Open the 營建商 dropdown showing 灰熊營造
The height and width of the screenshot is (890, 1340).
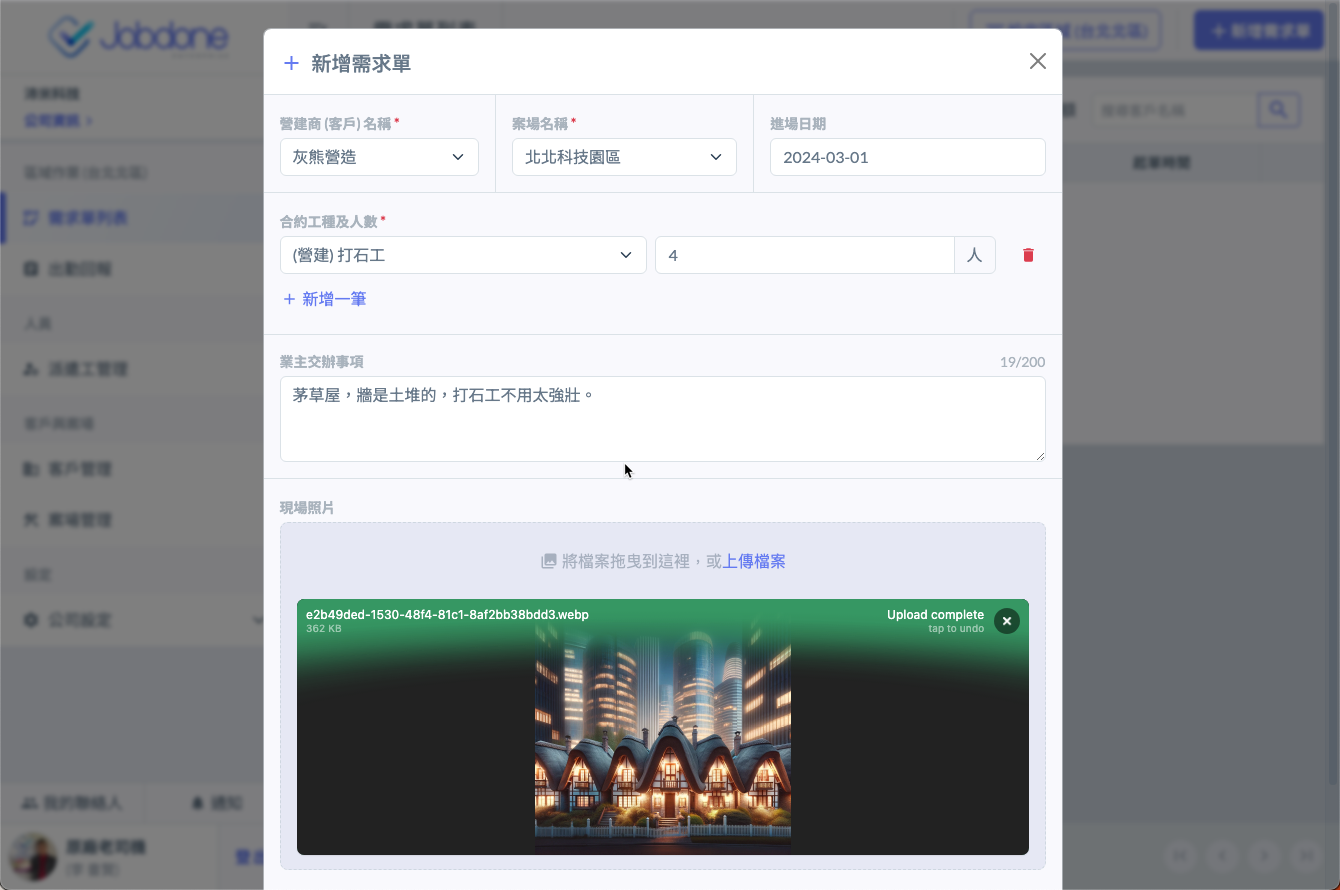379,157
